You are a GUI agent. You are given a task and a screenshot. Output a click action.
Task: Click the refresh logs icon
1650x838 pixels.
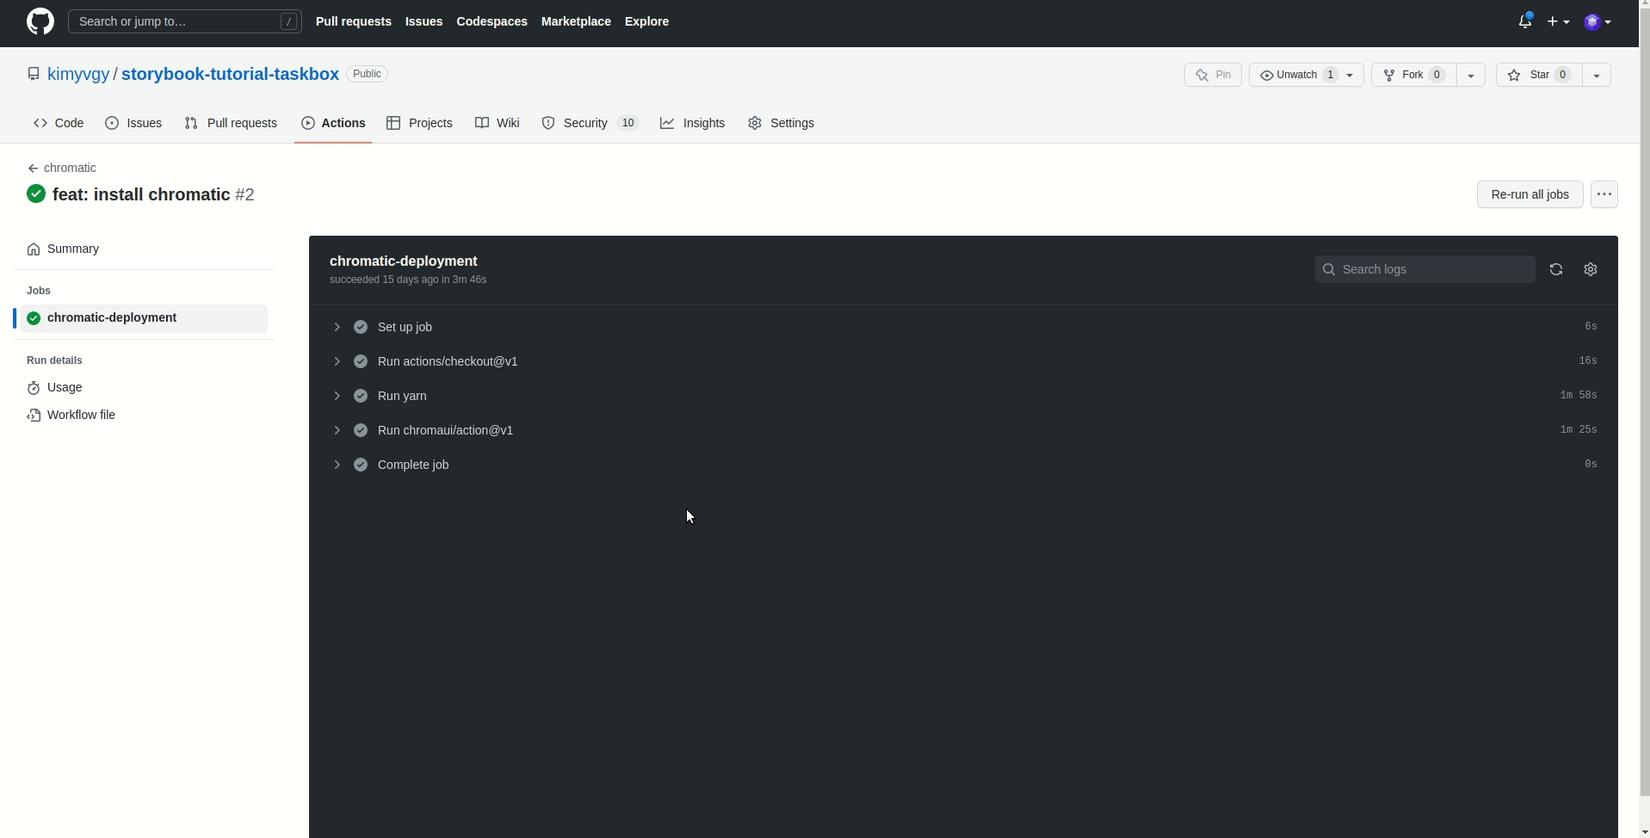tap(1556, 269)
